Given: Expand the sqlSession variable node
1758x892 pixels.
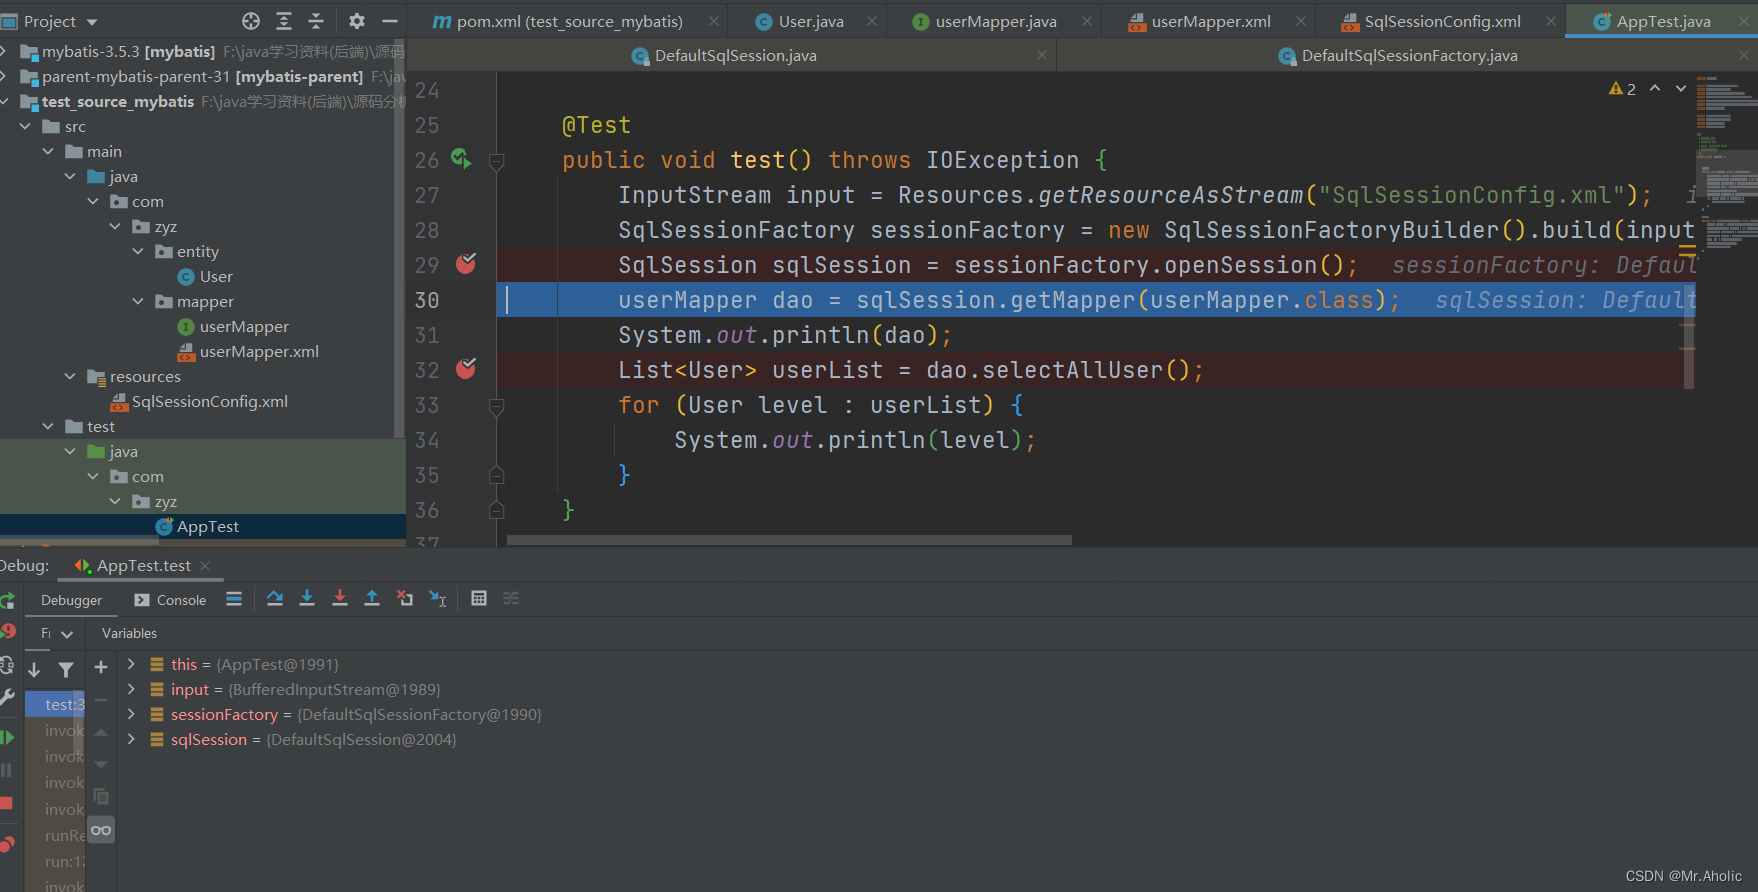Looking at the screenshot, I should (x=131, y=739).
